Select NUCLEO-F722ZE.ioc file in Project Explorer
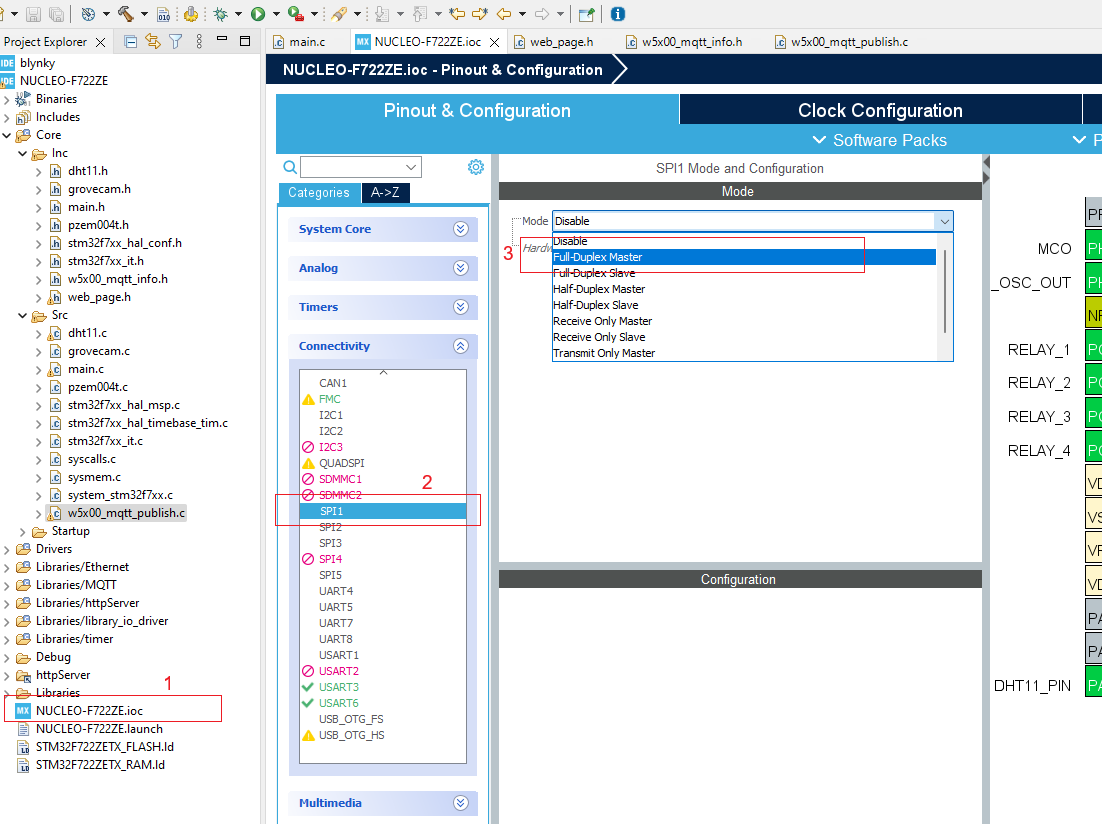The image size is (1102, 824). click(x=89, y=711)
